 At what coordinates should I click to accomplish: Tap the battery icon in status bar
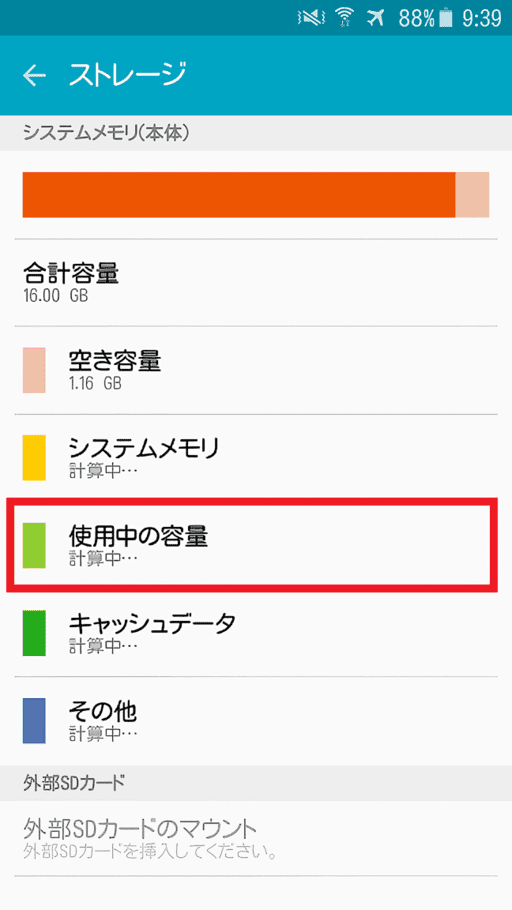(x=445, y=19)
